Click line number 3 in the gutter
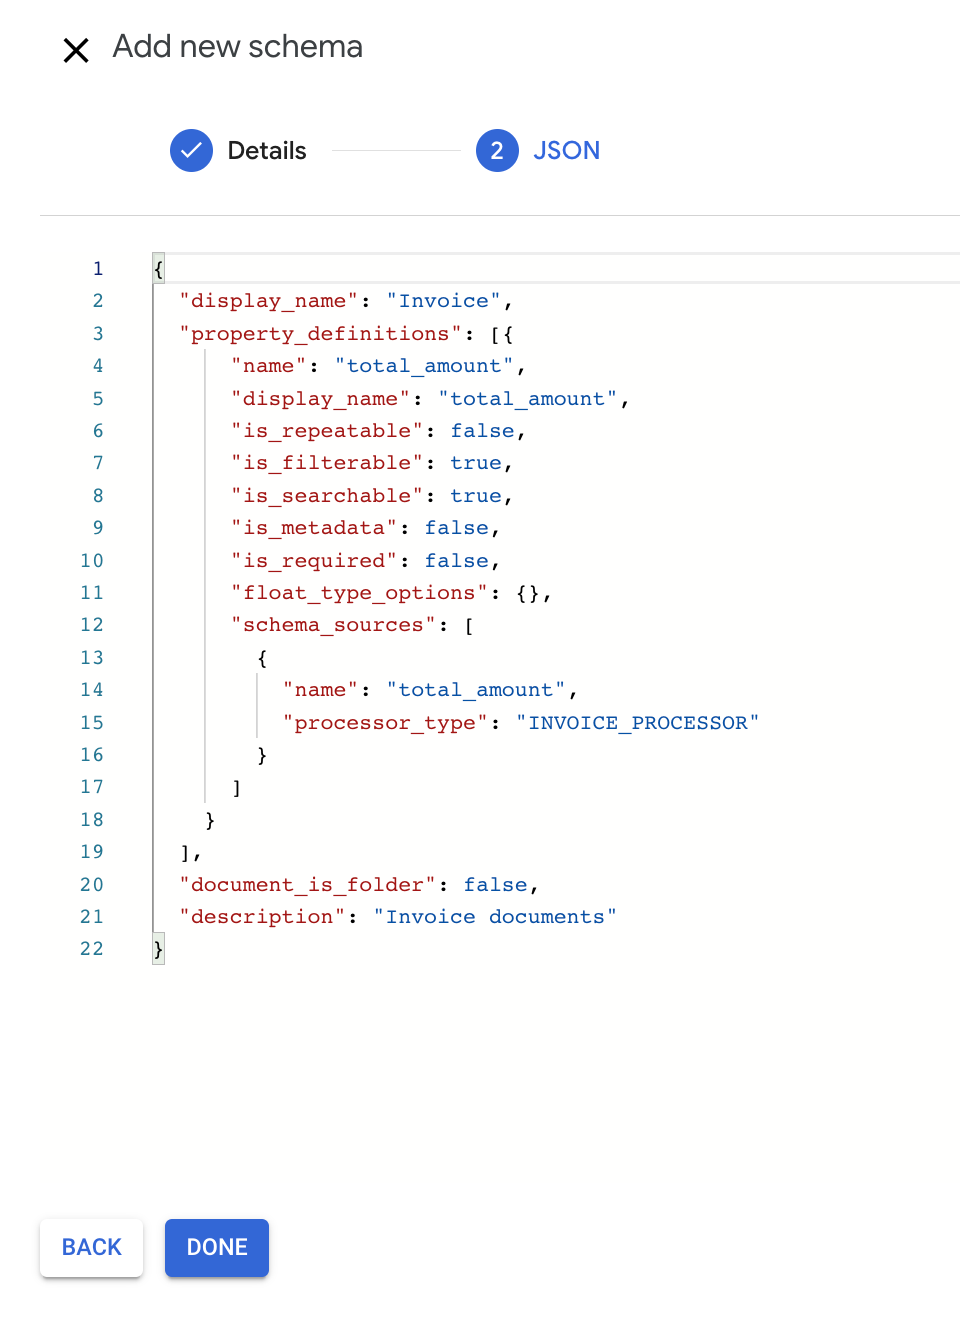 point(98,334)
